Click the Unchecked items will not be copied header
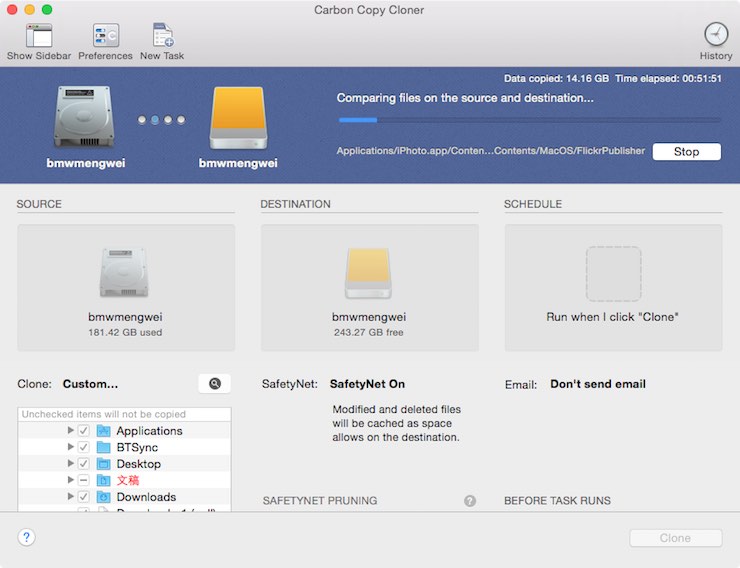The height and width of the screenshot is (568, 740). click(104, 414)
